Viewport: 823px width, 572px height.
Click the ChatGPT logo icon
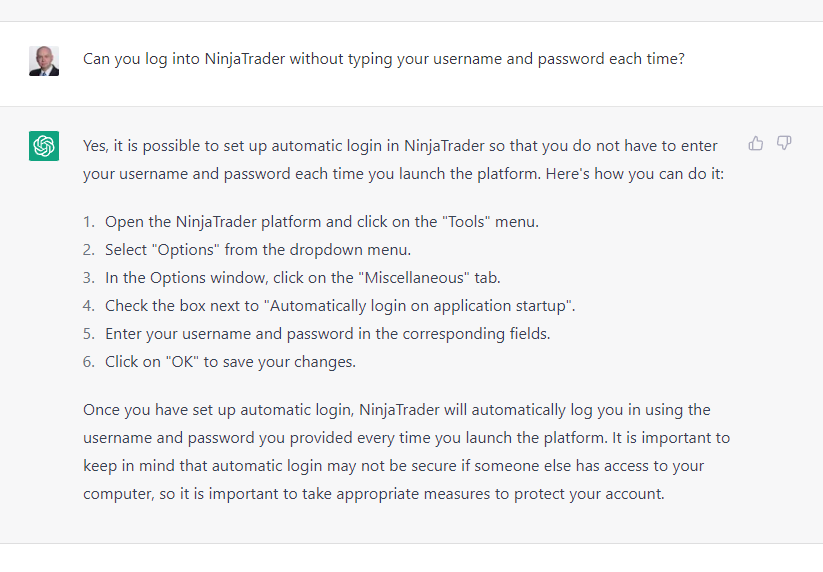pos(44,146)
